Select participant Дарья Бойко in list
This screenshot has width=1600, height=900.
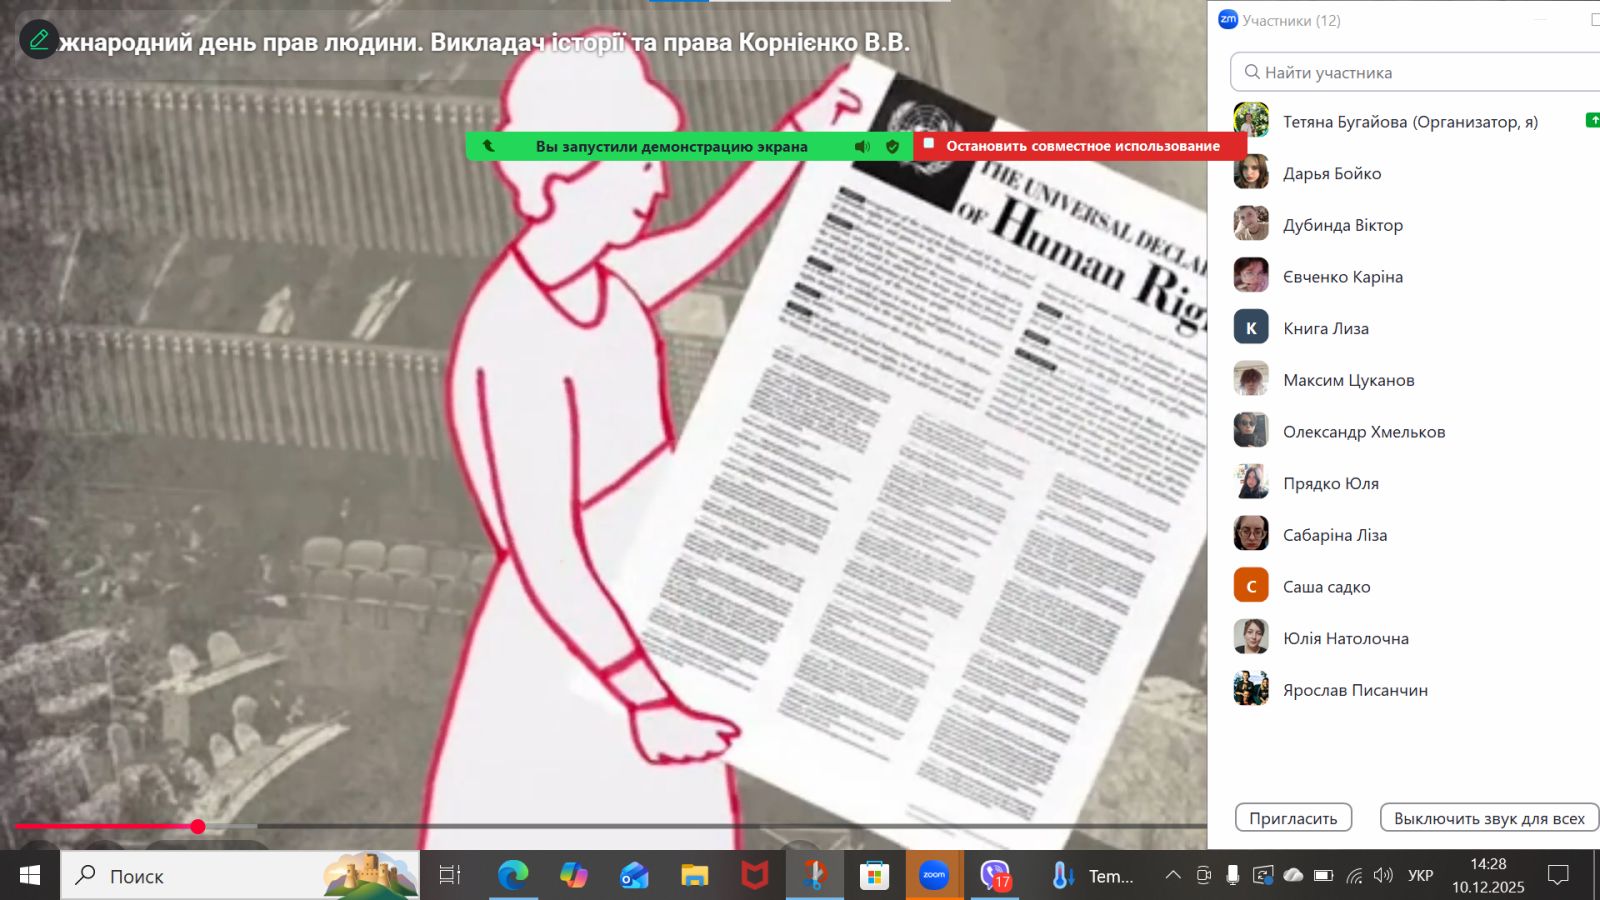coord(1332,173)
